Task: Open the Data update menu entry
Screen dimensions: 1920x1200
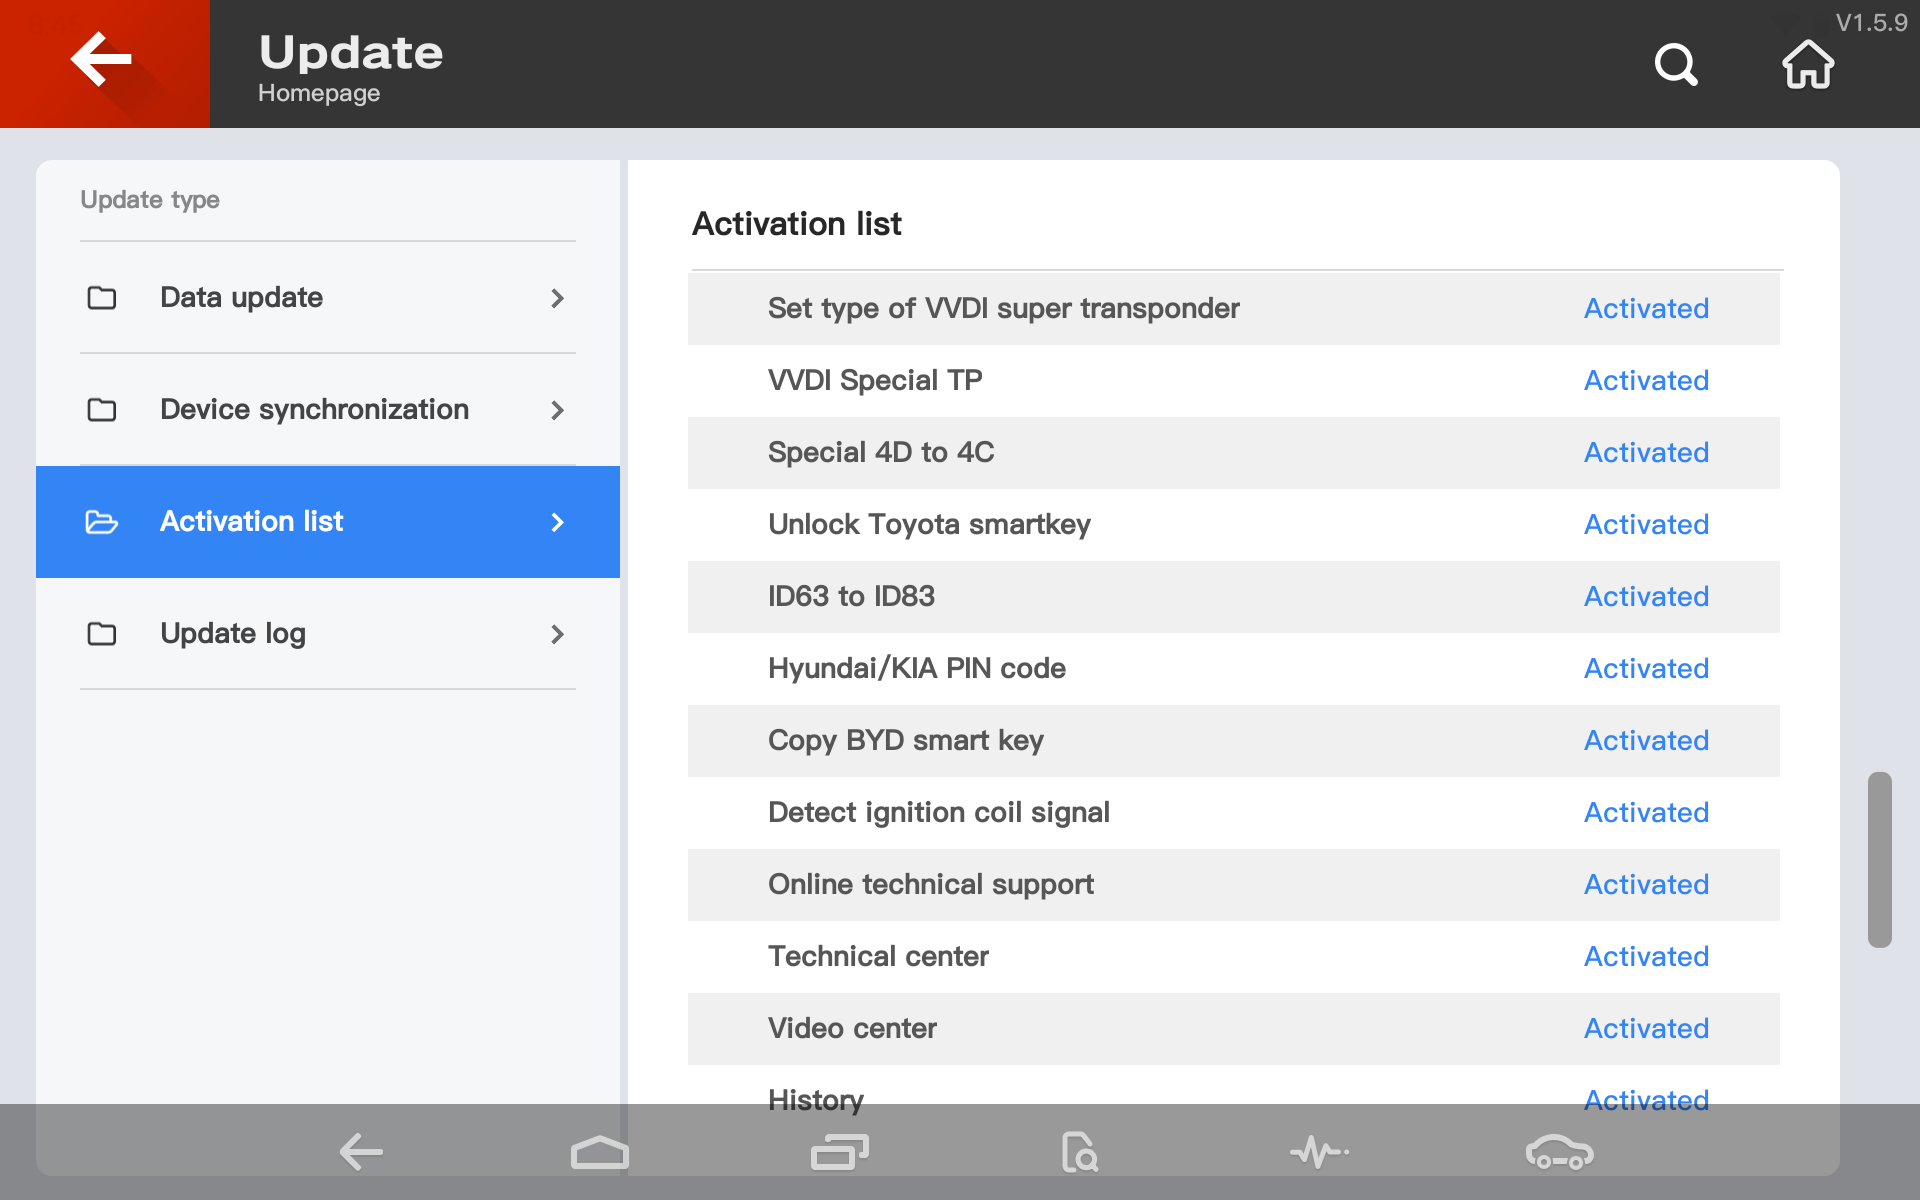Action: click(x=241, y=298)
